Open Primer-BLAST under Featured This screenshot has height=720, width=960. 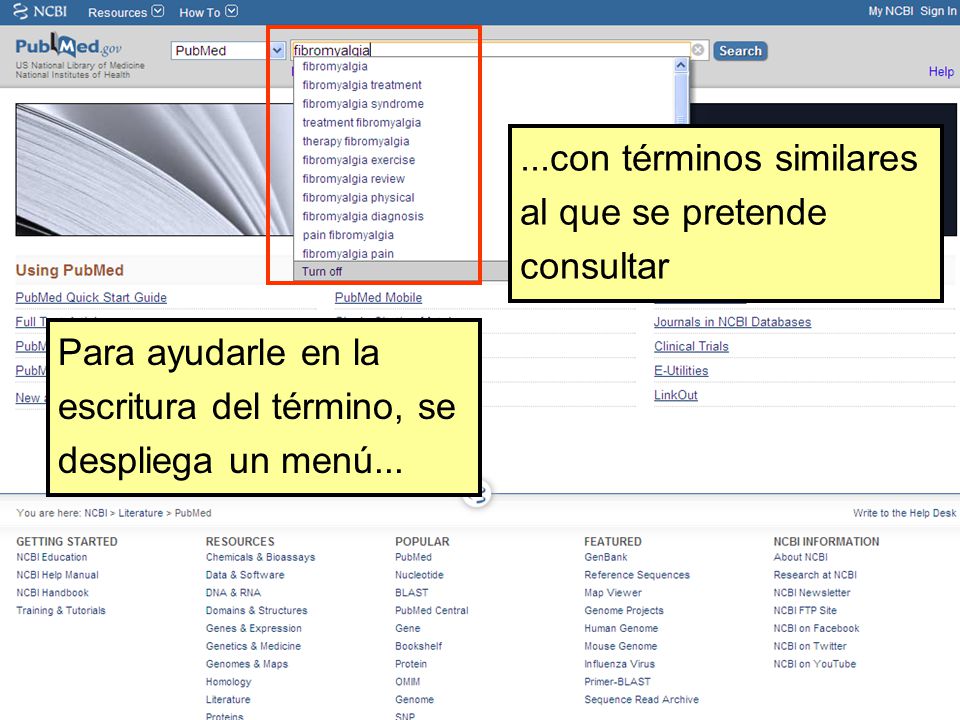(x=617, y=681)
